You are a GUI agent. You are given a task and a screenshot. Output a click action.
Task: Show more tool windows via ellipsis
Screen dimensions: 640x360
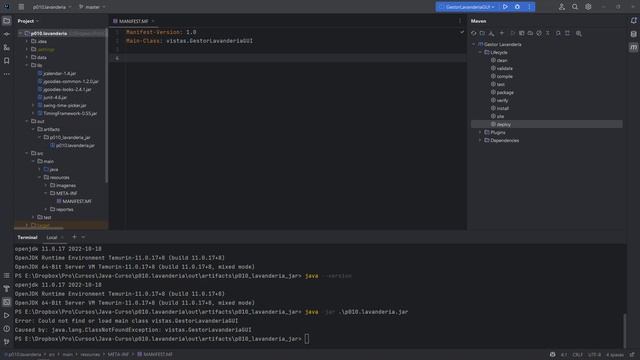[x=7, y=74]
